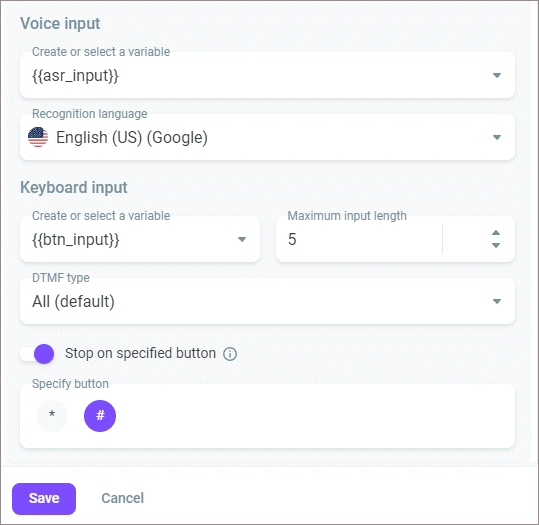Click the Save button

pos(44,499)
